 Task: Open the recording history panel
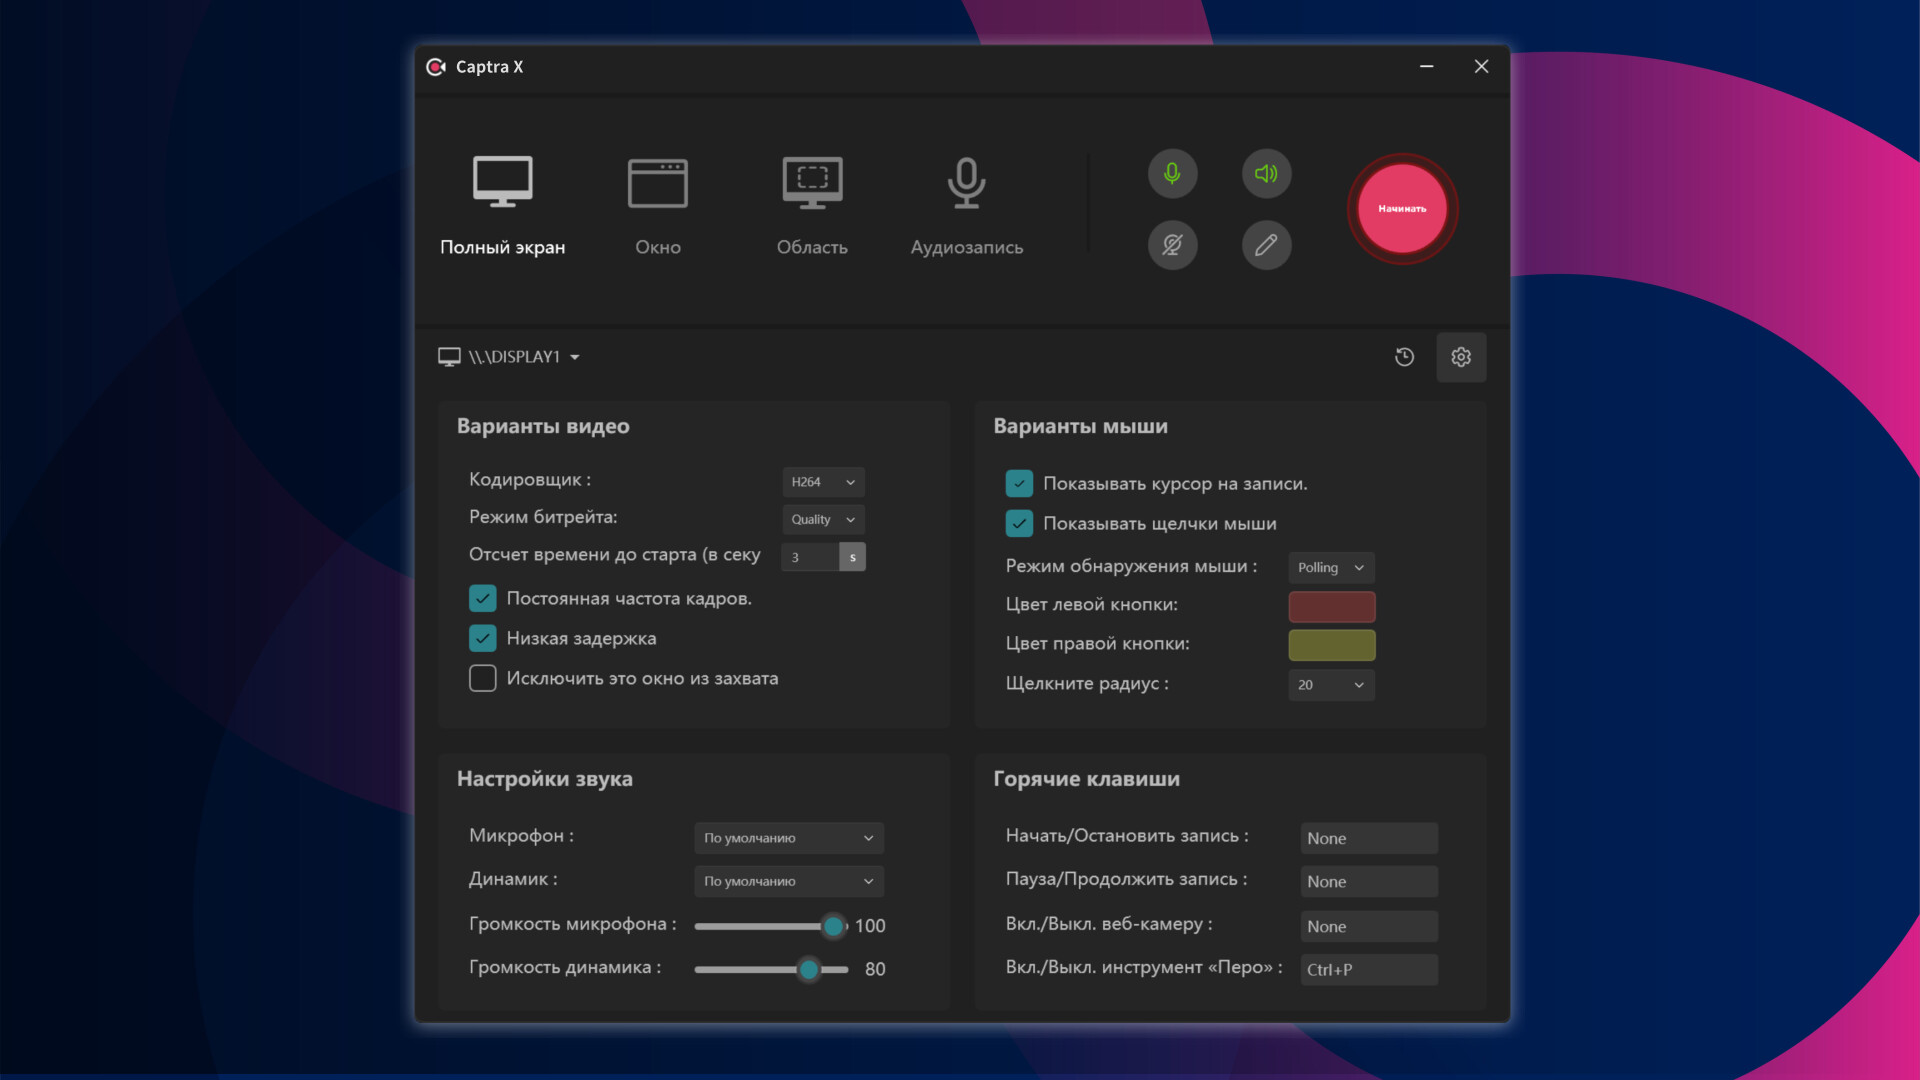[1403, 357]
